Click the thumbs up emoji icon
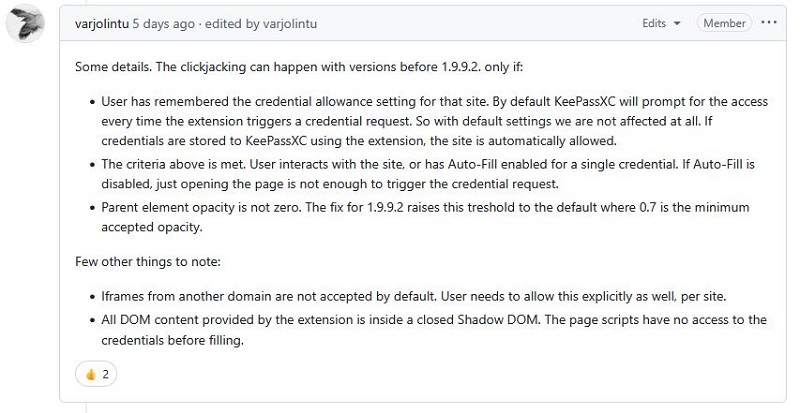The width and height of the screenshot is (800, 413). pos(91,375)
